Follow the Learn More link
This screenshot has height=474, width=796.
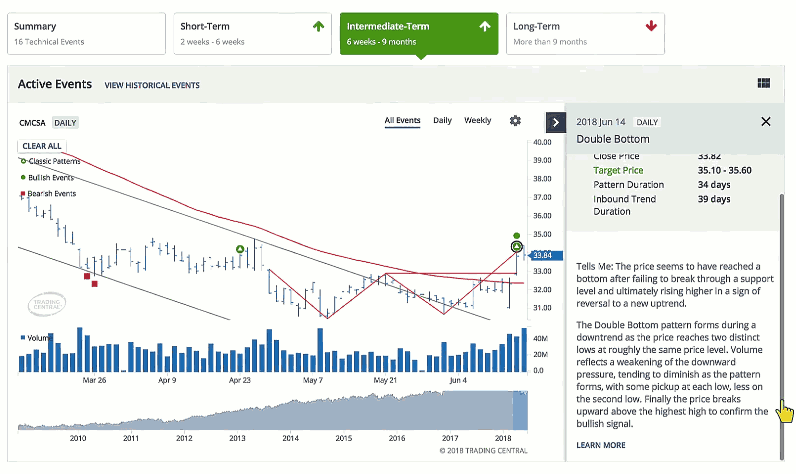[601, 445]
